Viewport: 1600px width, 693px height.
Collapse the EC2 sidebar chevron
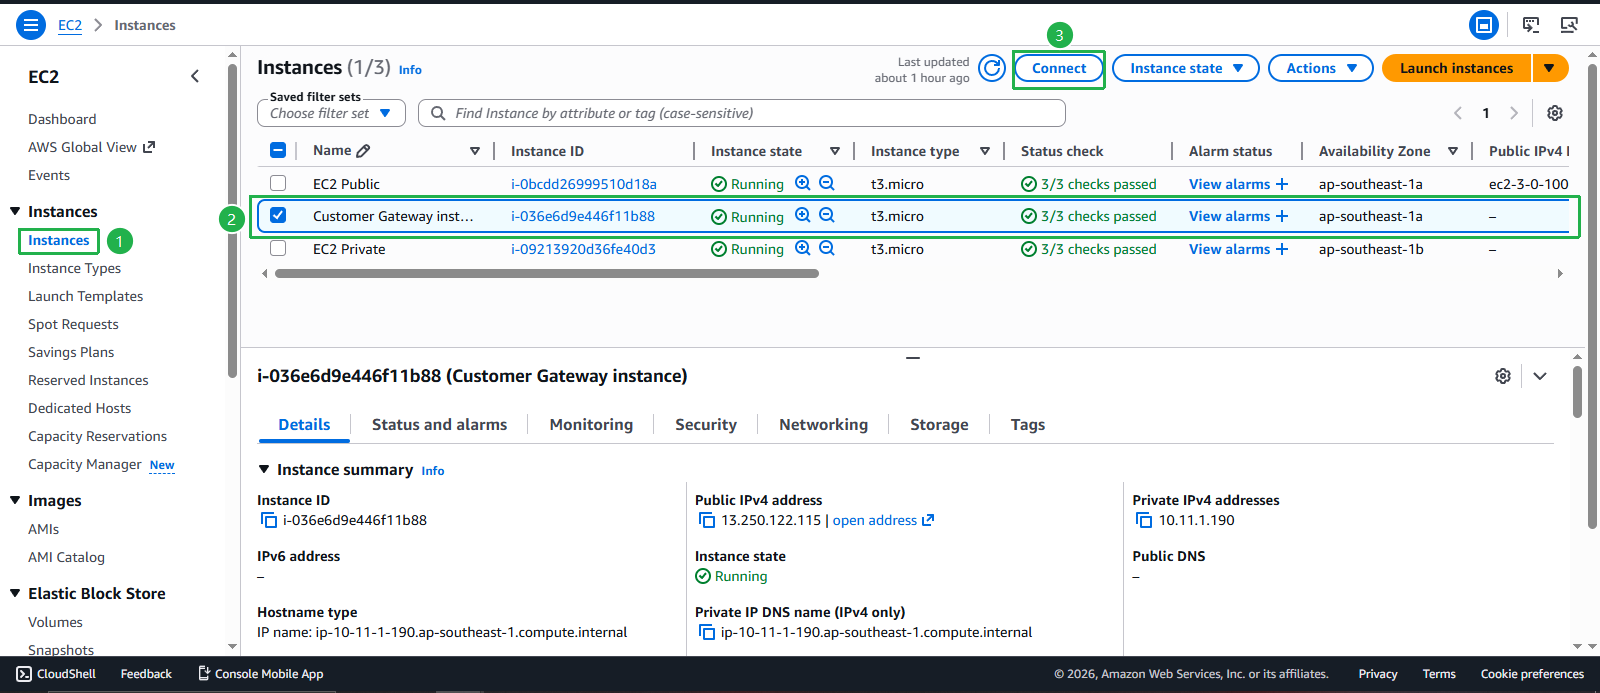click(x=195, y=76)
